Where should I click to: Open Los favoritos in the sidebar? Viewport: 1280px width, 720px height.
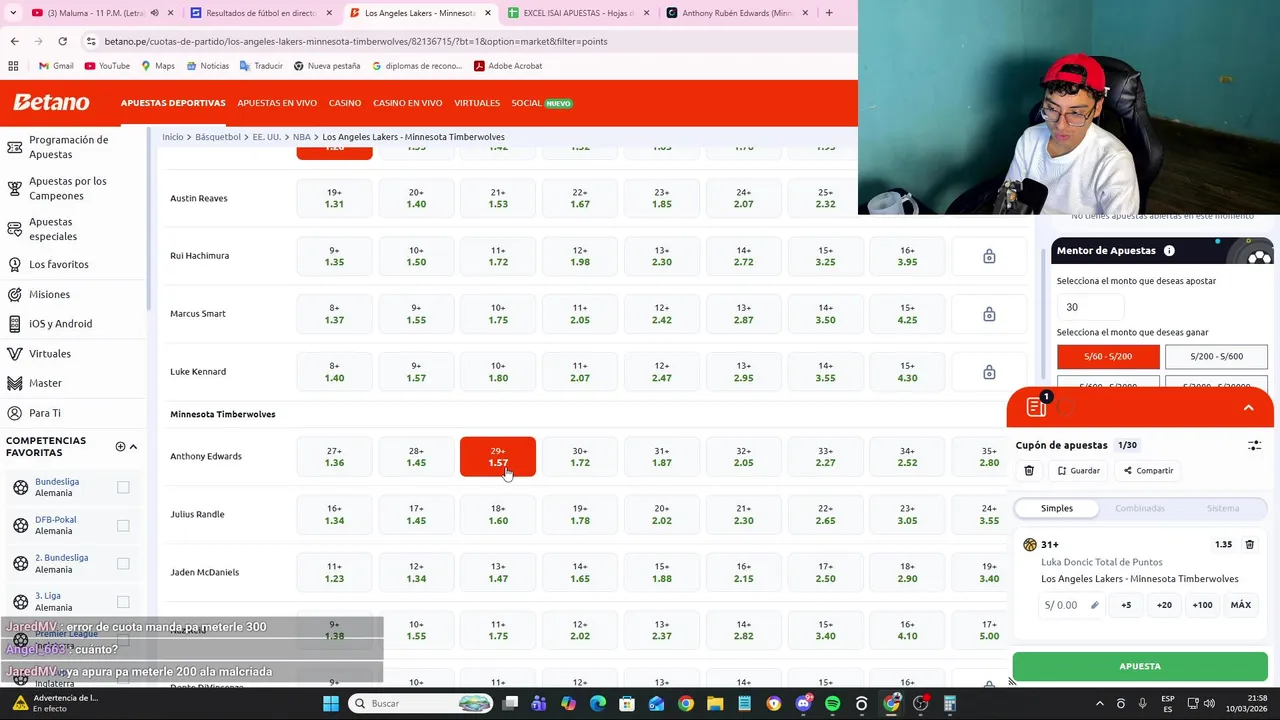pos(59,264)
